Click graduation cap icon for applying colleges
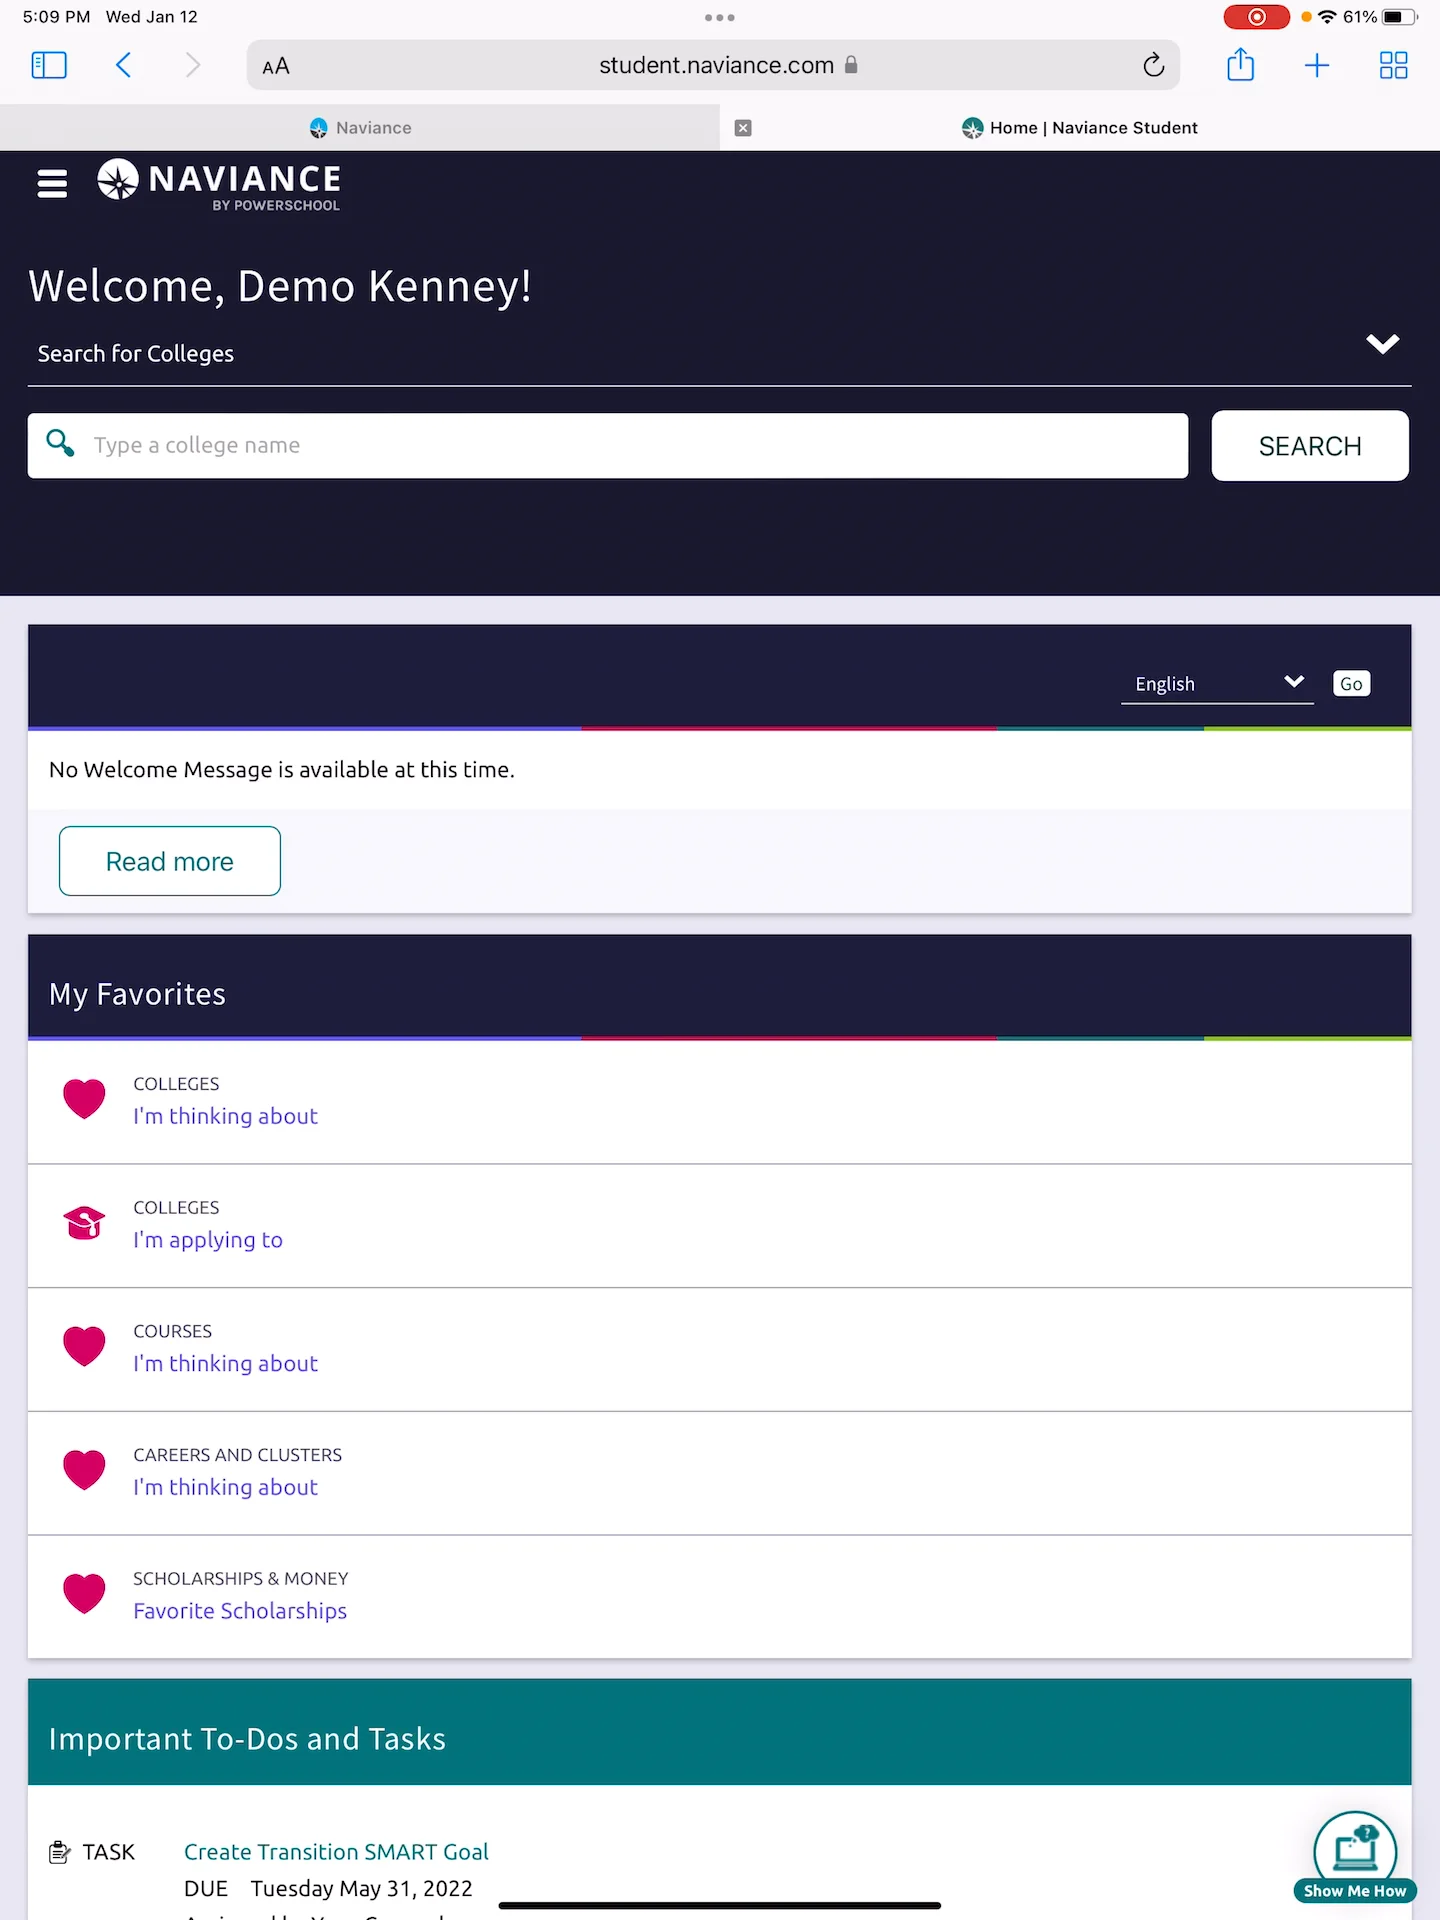This screenshot has width=1440, height=1920. [x=84, y=1222]
